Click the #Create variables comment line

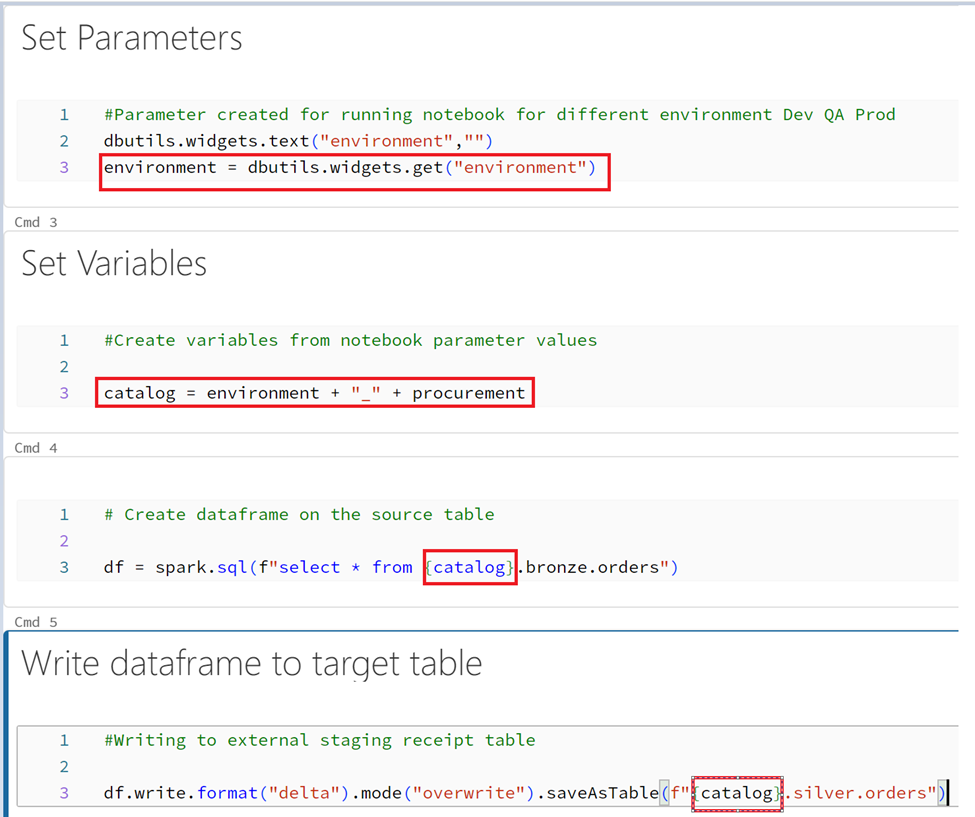pos(350,340)
